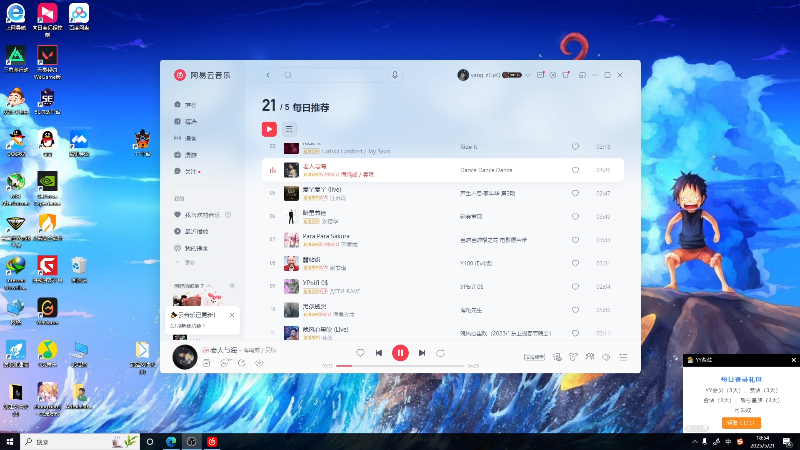Open Microsoft Edge from the taskbar
The height and width of the screenshot is (450, 800).
[x=171, y=441]
